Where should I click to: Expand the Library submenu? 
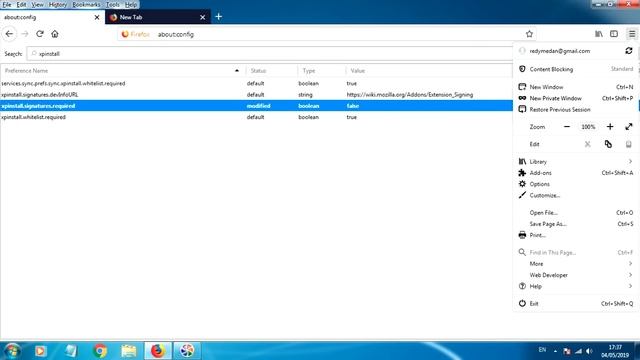pyautogui.click(x=576, y=162)
